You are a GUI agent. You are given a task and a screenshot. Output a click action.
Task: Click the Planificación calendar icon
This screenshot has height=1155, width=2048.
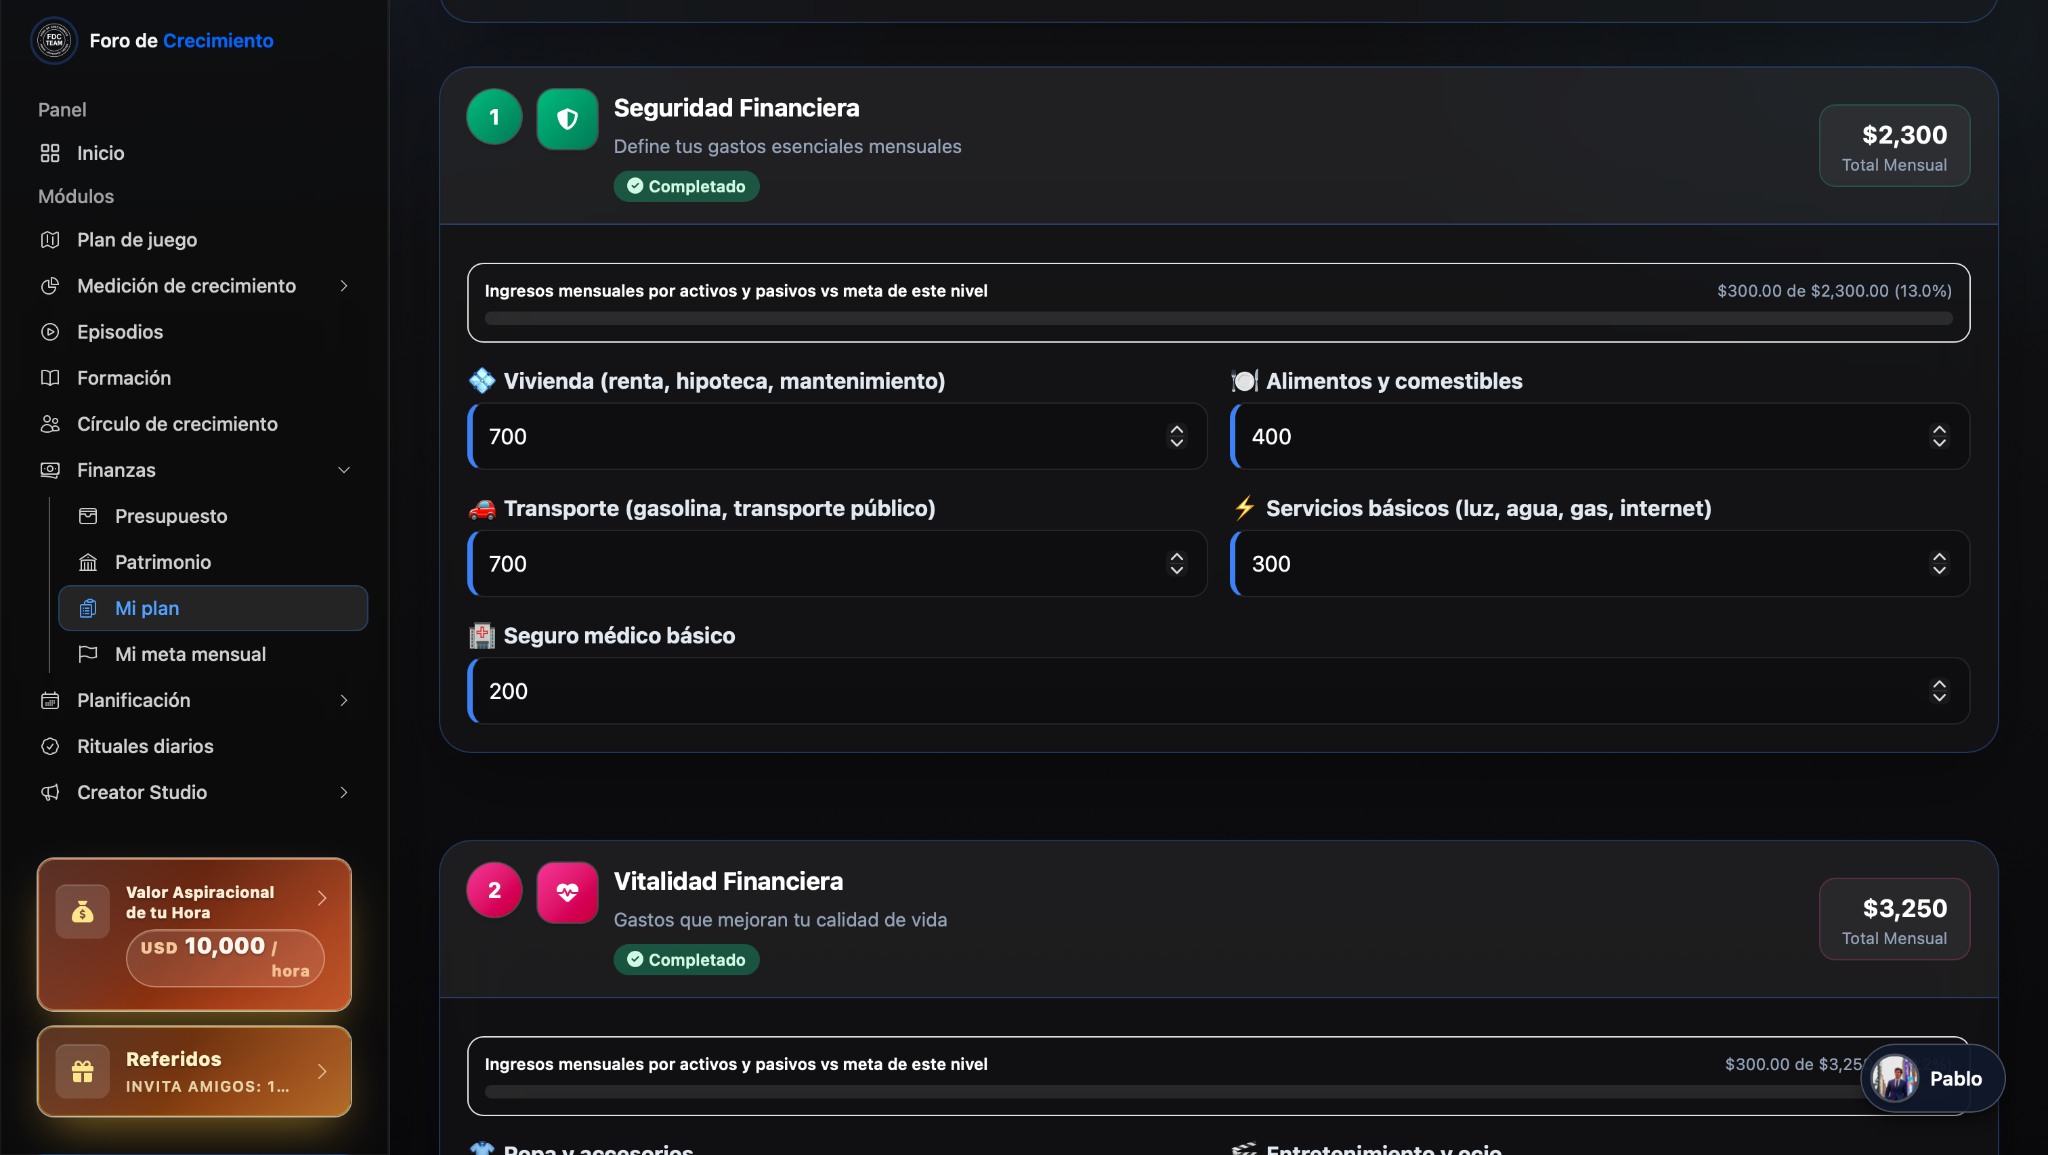50,700
